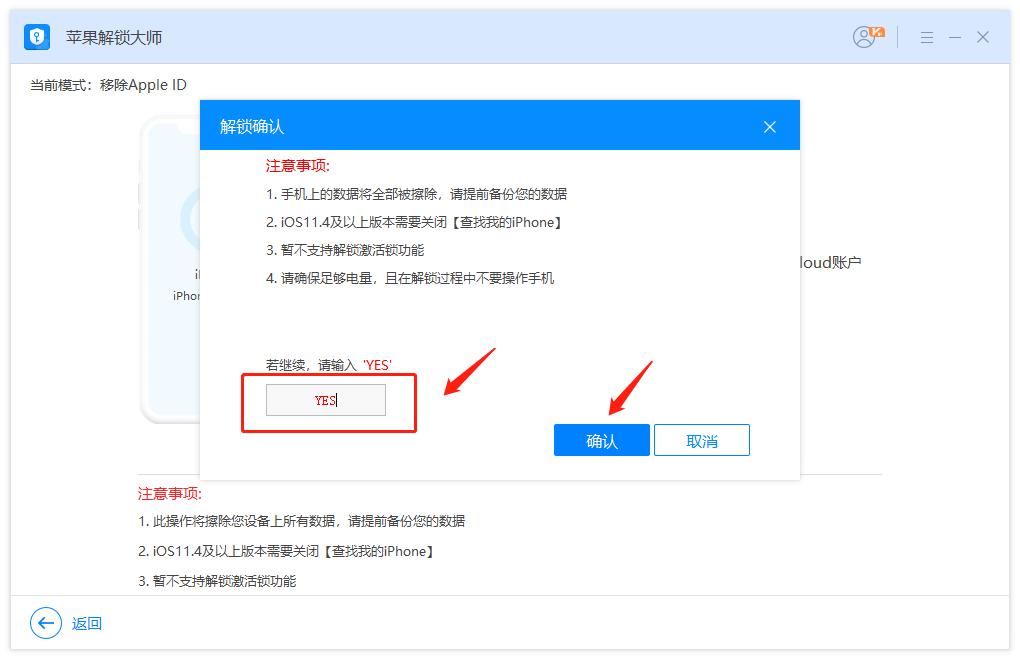Open the hamburger menu in the title bar
The height and width of the screenshot is (660, 1020).
click(927, 37)
